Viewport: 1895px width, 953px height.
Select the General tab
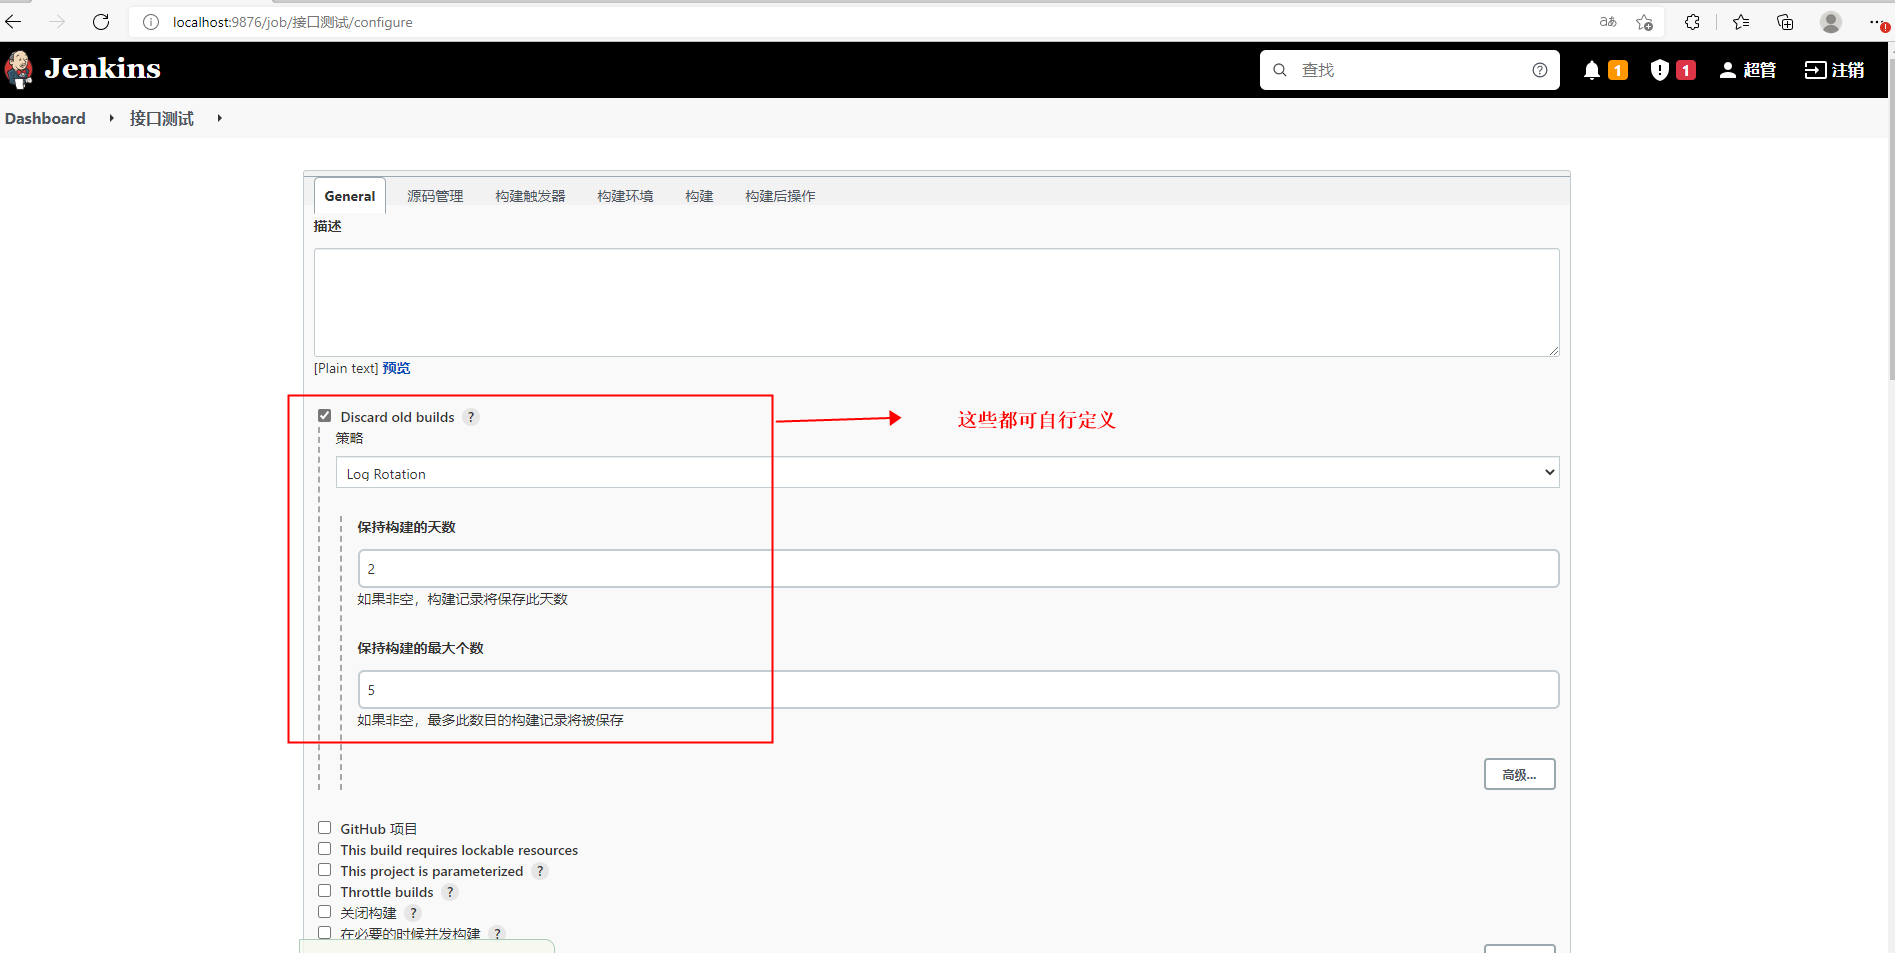(350, 196)
